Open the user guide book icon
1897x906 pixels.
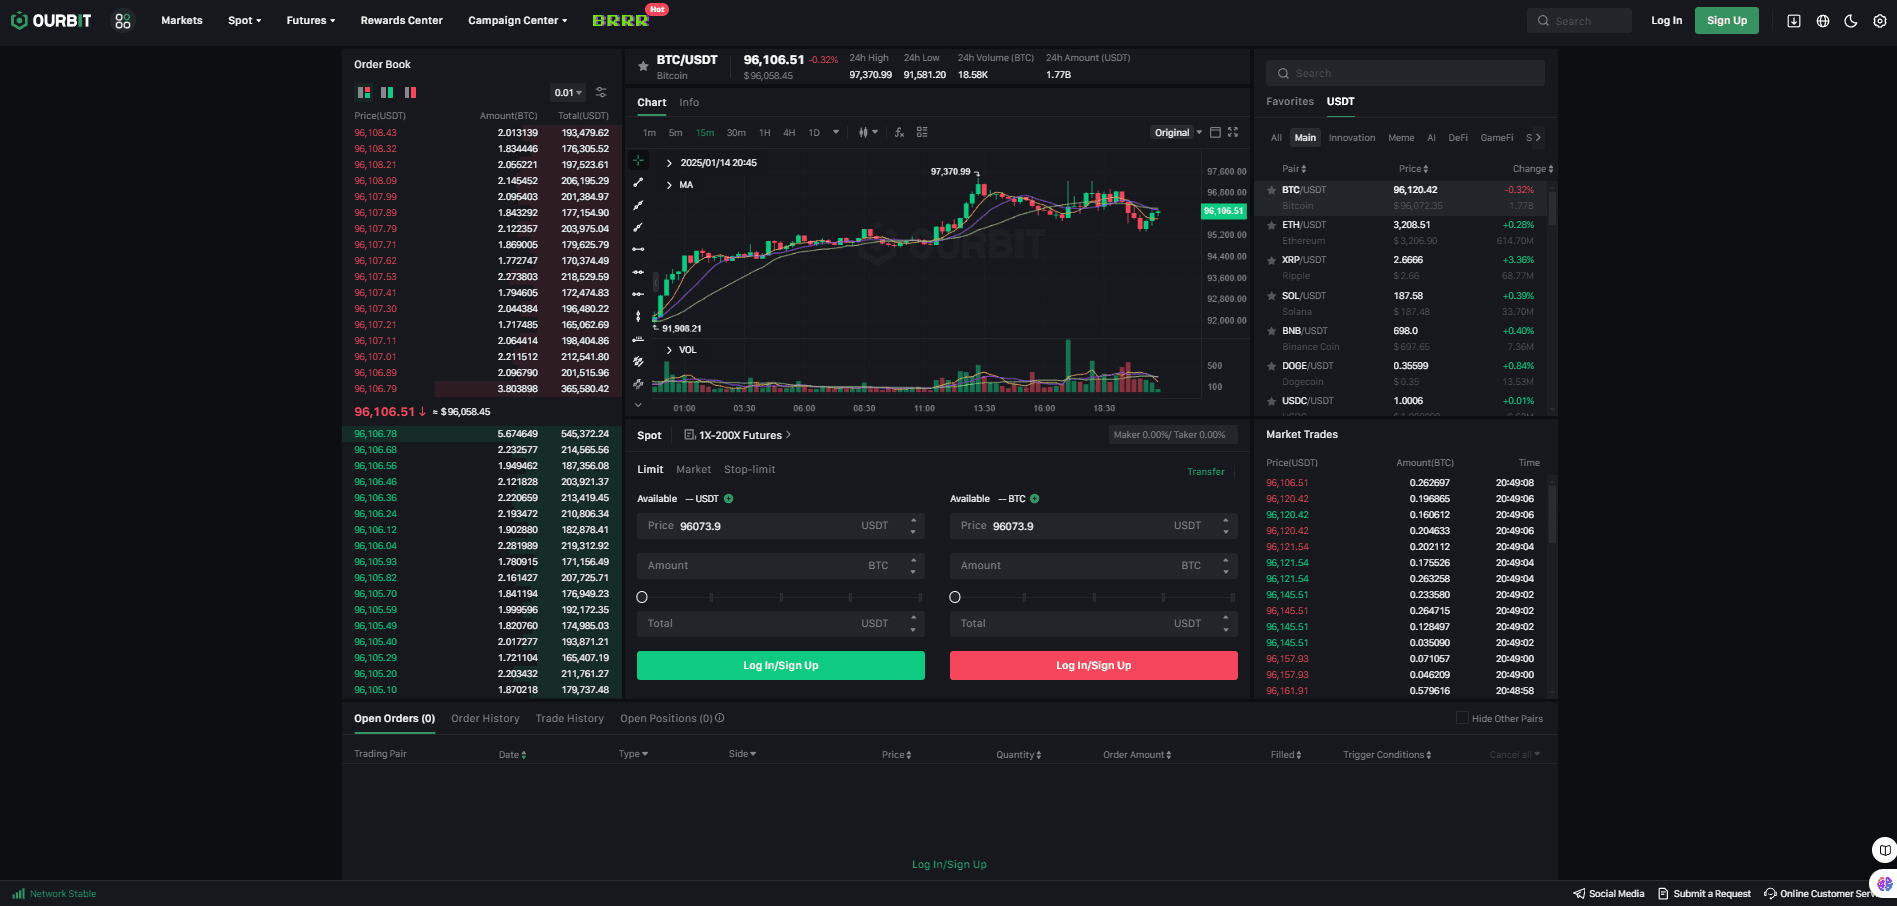point(1884,850)
